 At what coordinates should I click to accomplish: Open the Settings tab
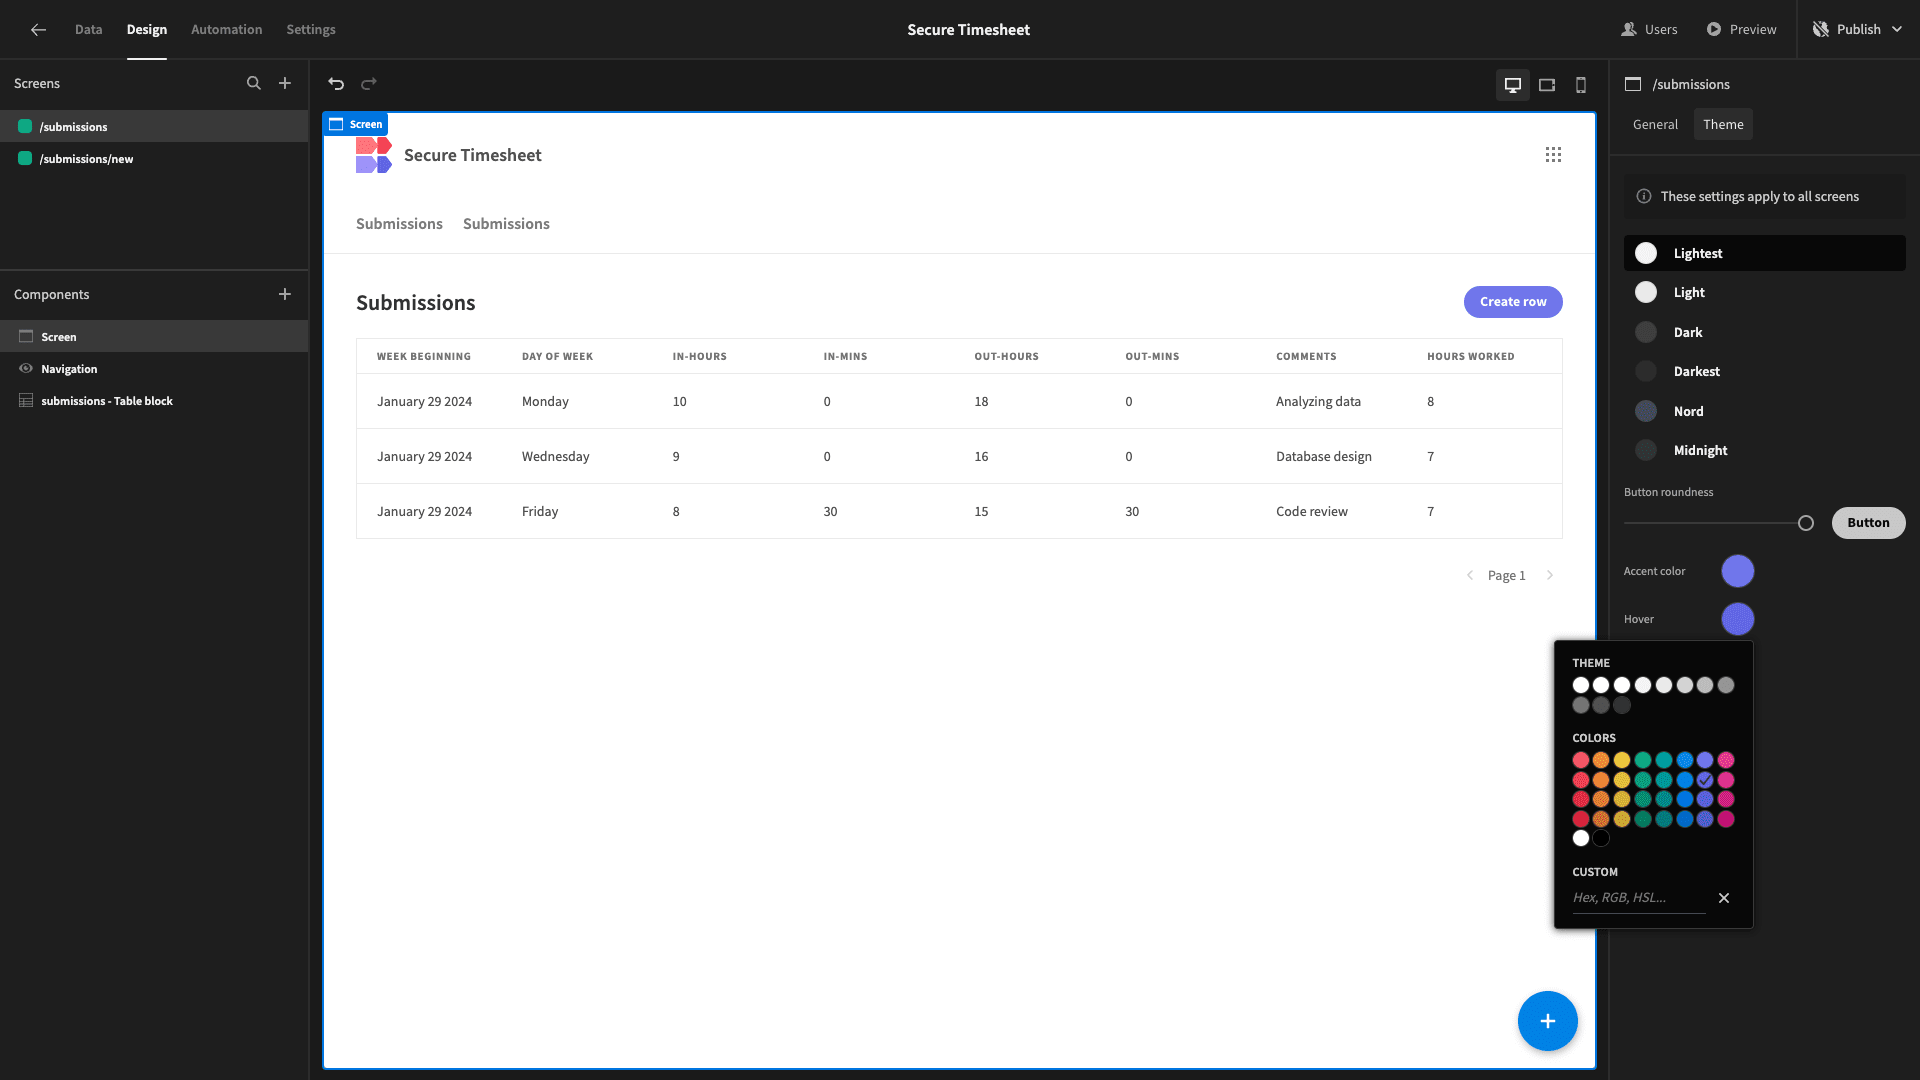coord(311,30)
